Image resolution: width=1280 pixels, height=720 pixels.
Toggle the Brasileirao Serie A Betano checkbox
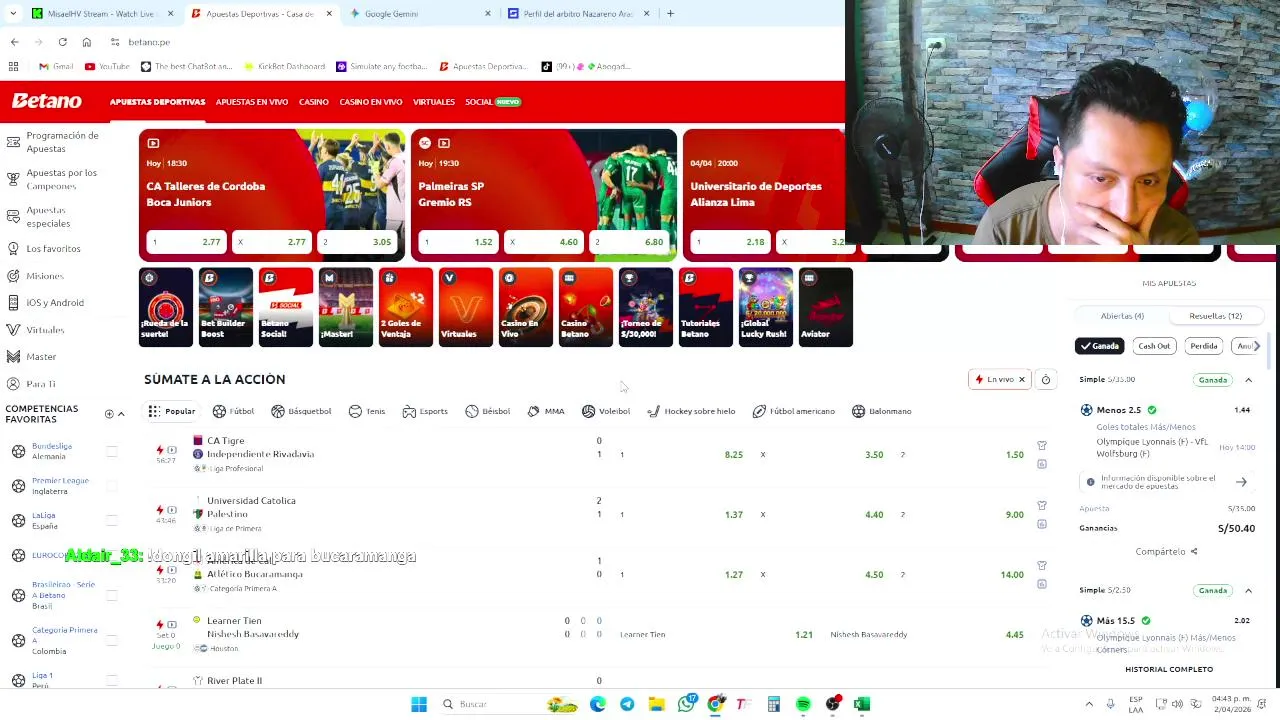coord(112,595)
